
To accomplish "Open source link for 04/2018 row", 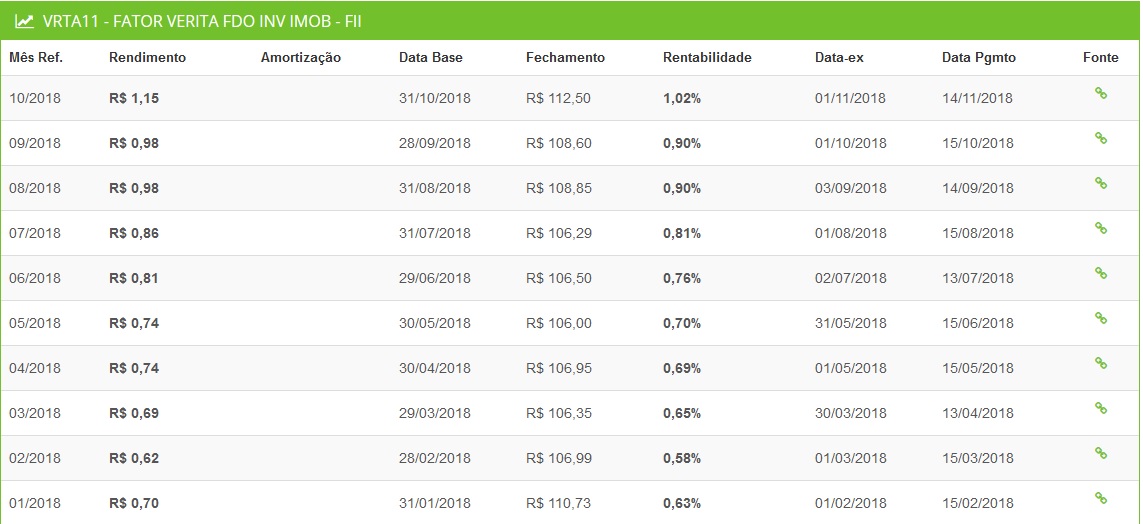I will pyautogui.click(x=1100, y=363).
